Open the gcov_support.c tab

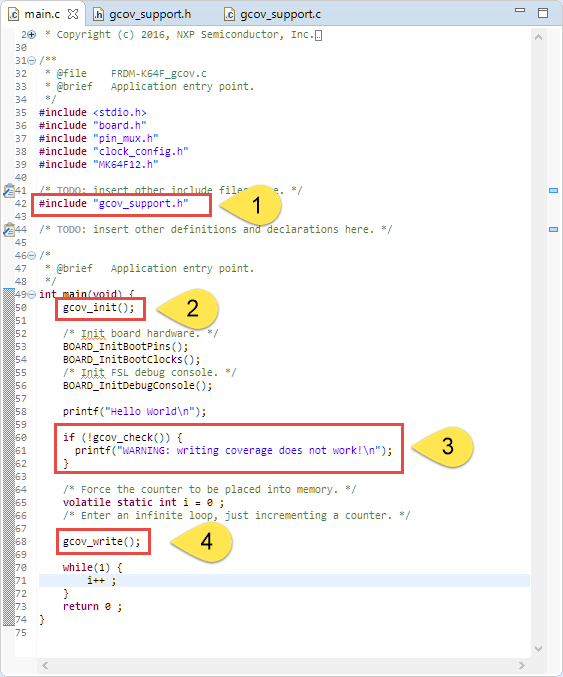(x=280, y=14)
